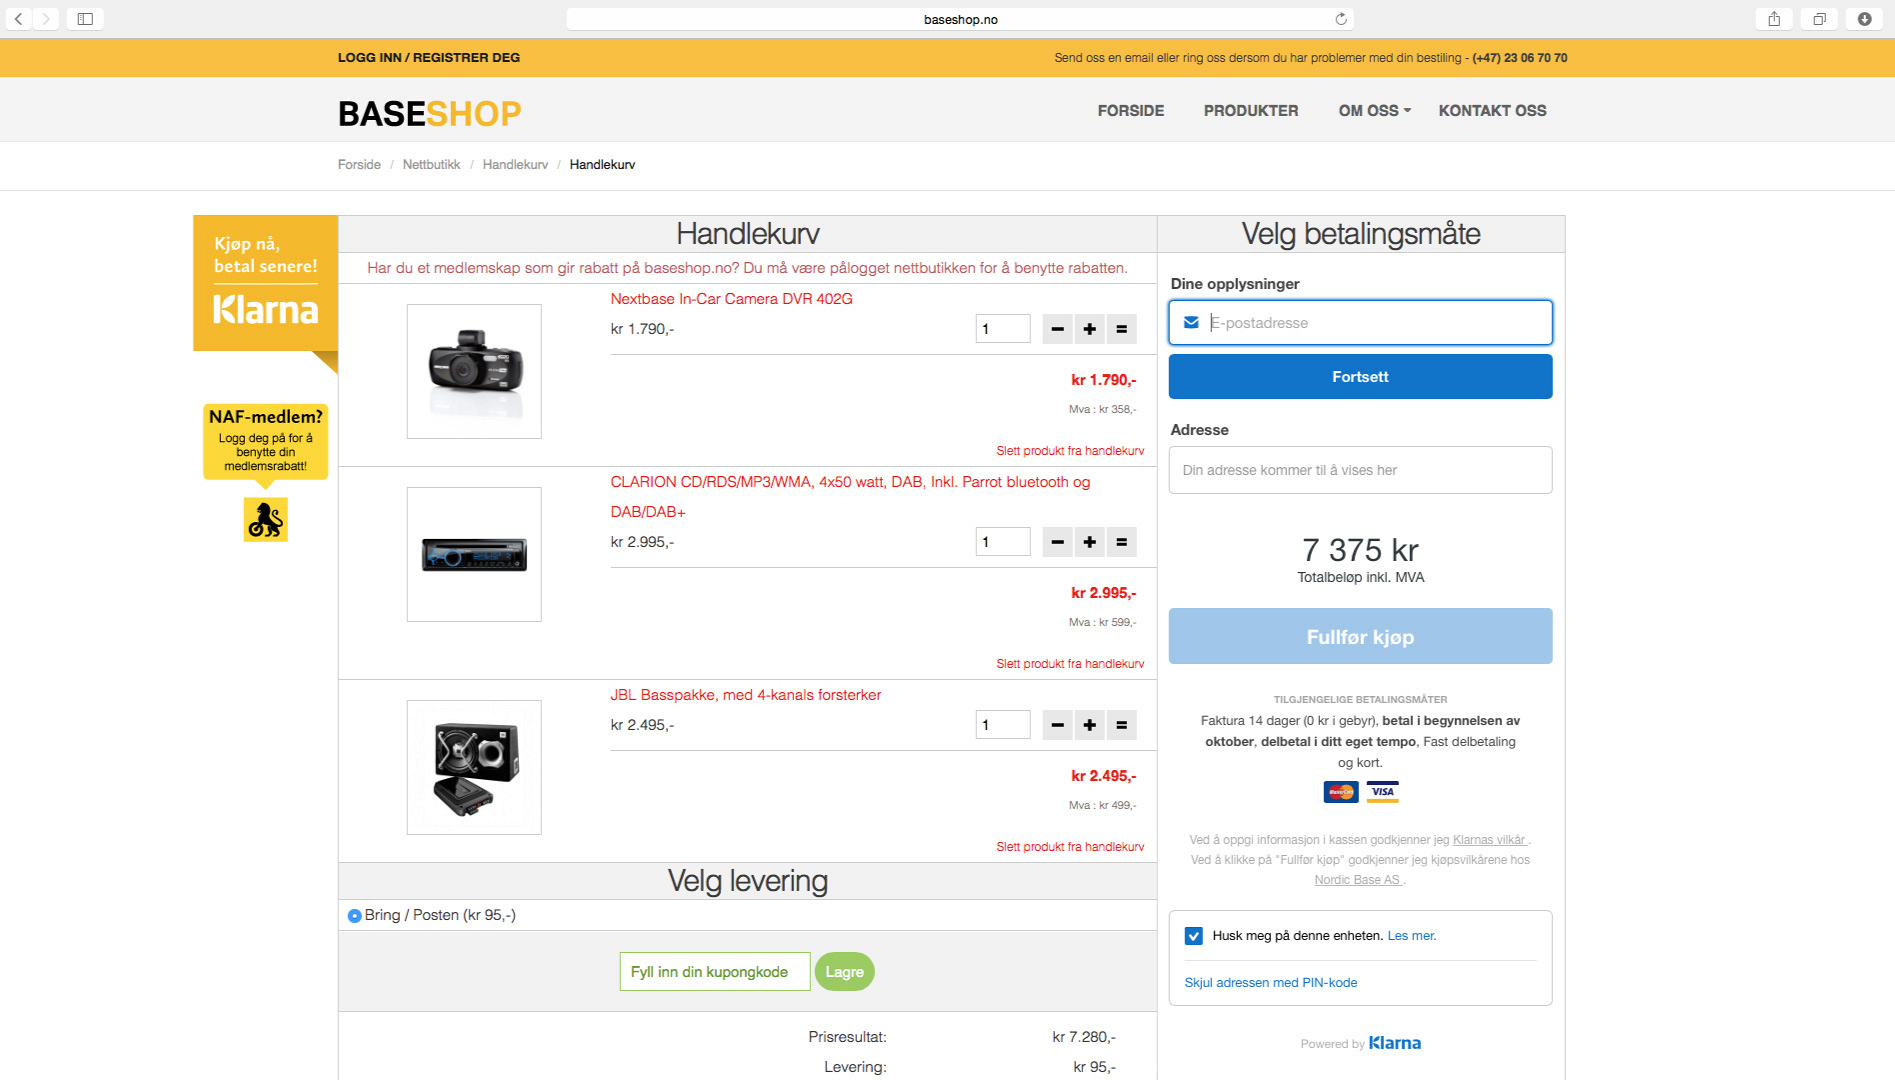Update CLARION stereo quantity with equals button

[1121, 542]
